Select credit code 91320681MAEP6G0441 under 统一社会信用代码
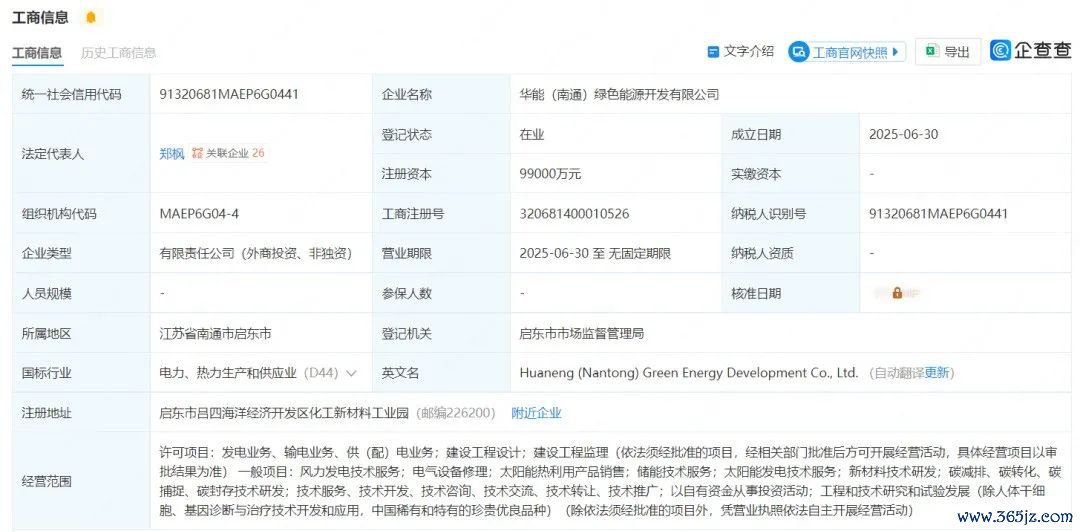The image size is (1080, 532). coord(229,94)
